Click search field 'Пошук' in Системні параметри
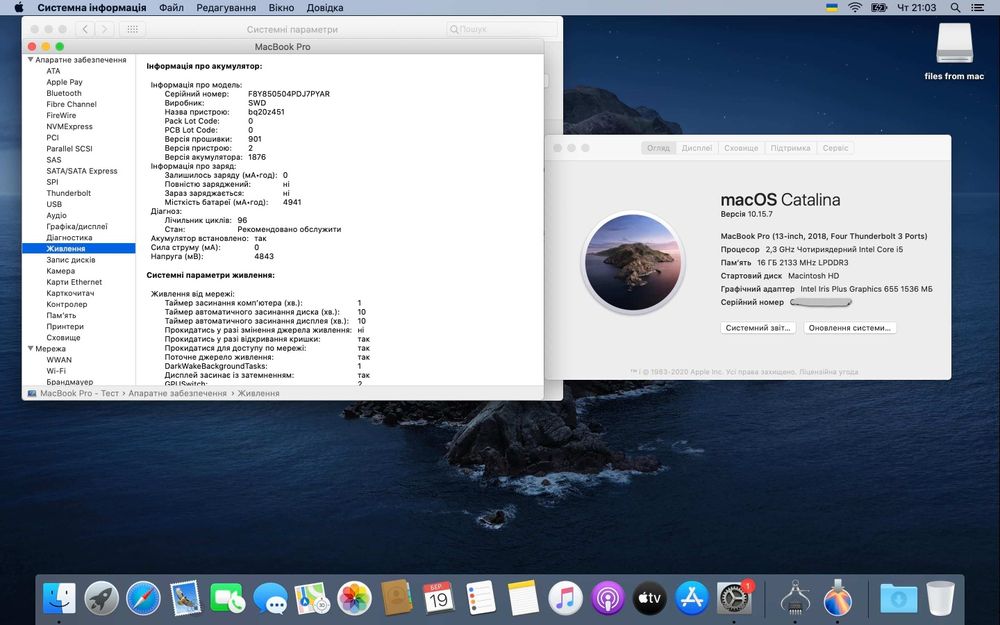1000x625 pixels. pyautogui.click(x=502, y=29)
